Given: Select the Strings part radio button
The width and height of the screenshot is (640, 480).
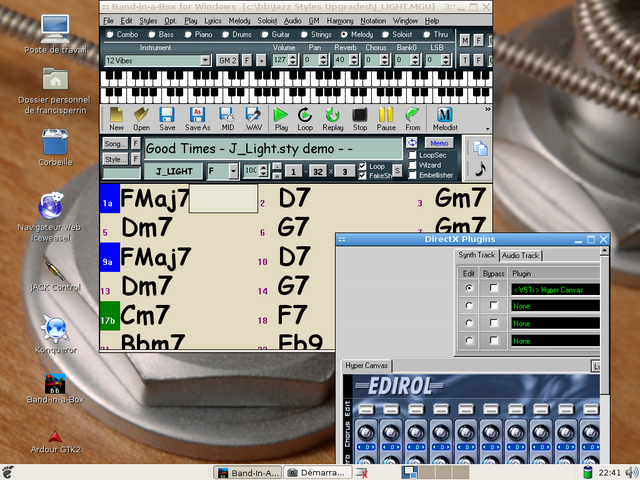Looking at the screenshot, I should coord(304,35).
